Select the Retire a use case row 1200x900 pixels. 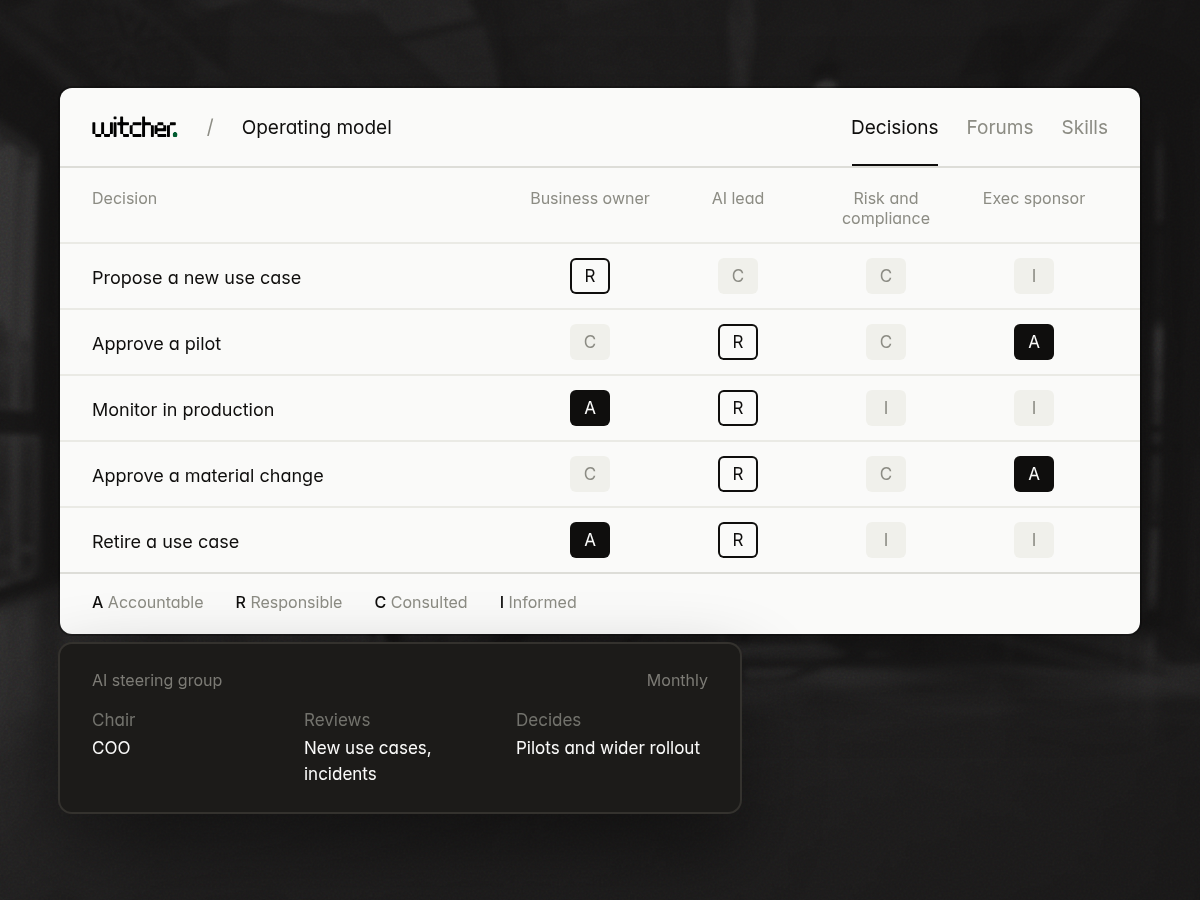(x=600, y=541)
